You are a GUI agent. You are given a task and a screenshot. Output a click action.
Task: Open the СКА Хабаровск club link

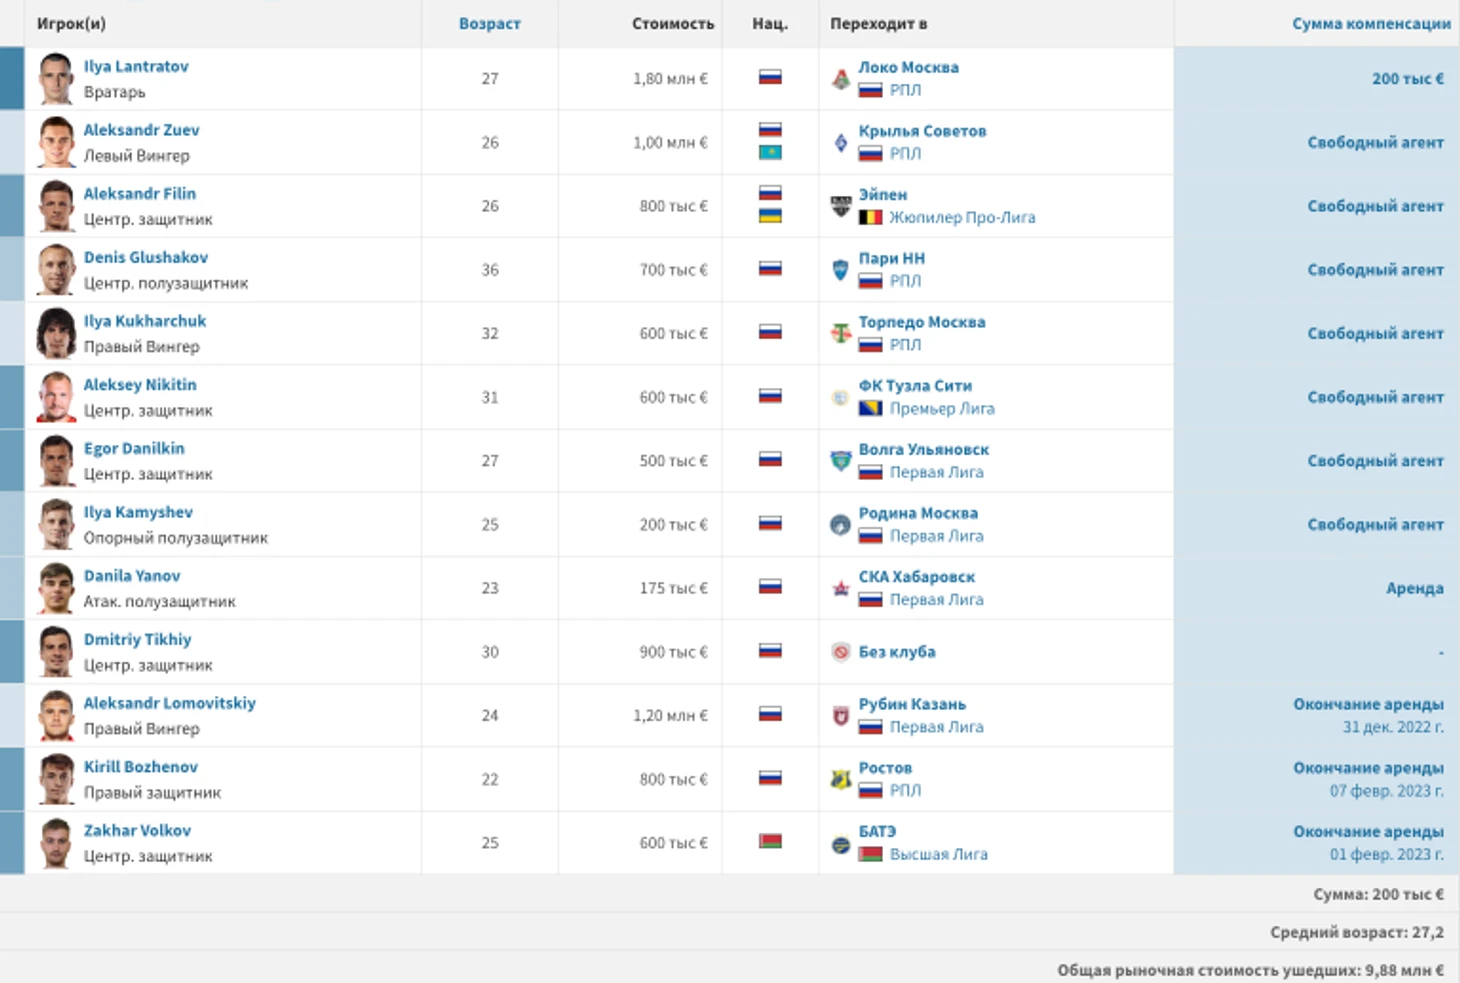click(x=916, y=577)
